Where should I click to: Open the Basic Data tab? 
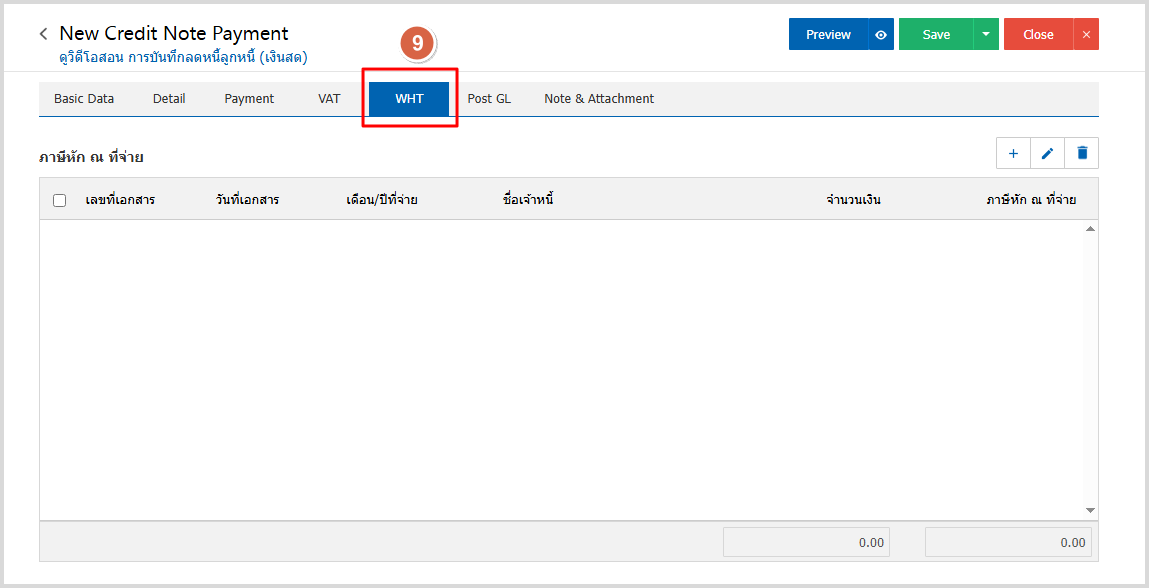coord(84,99)
